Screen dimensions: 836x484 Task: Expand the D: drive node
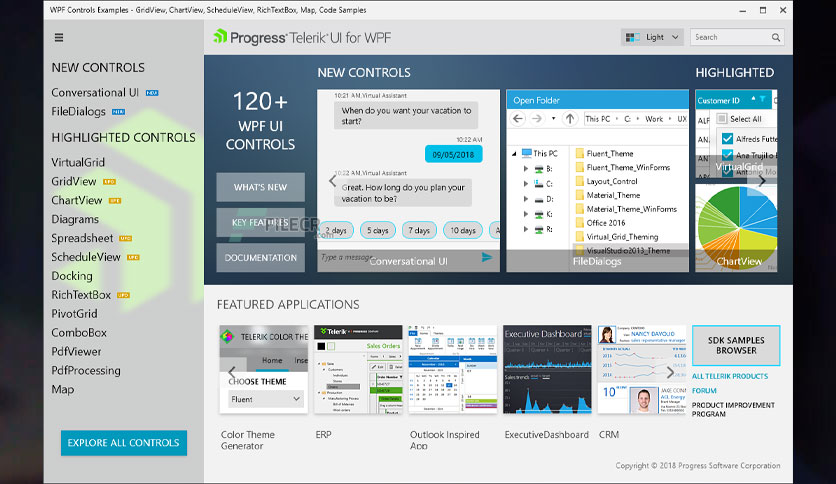coord(526,199)
